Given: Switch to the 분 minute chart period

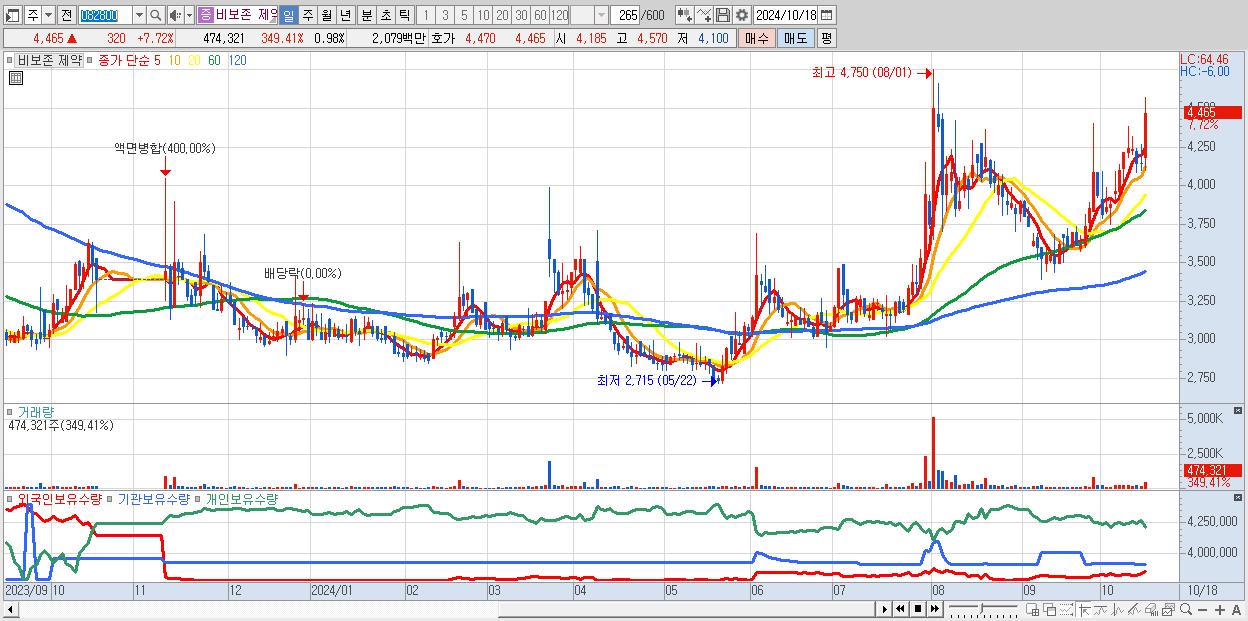Looking at the screenshot, I should [x=365, y=15].
